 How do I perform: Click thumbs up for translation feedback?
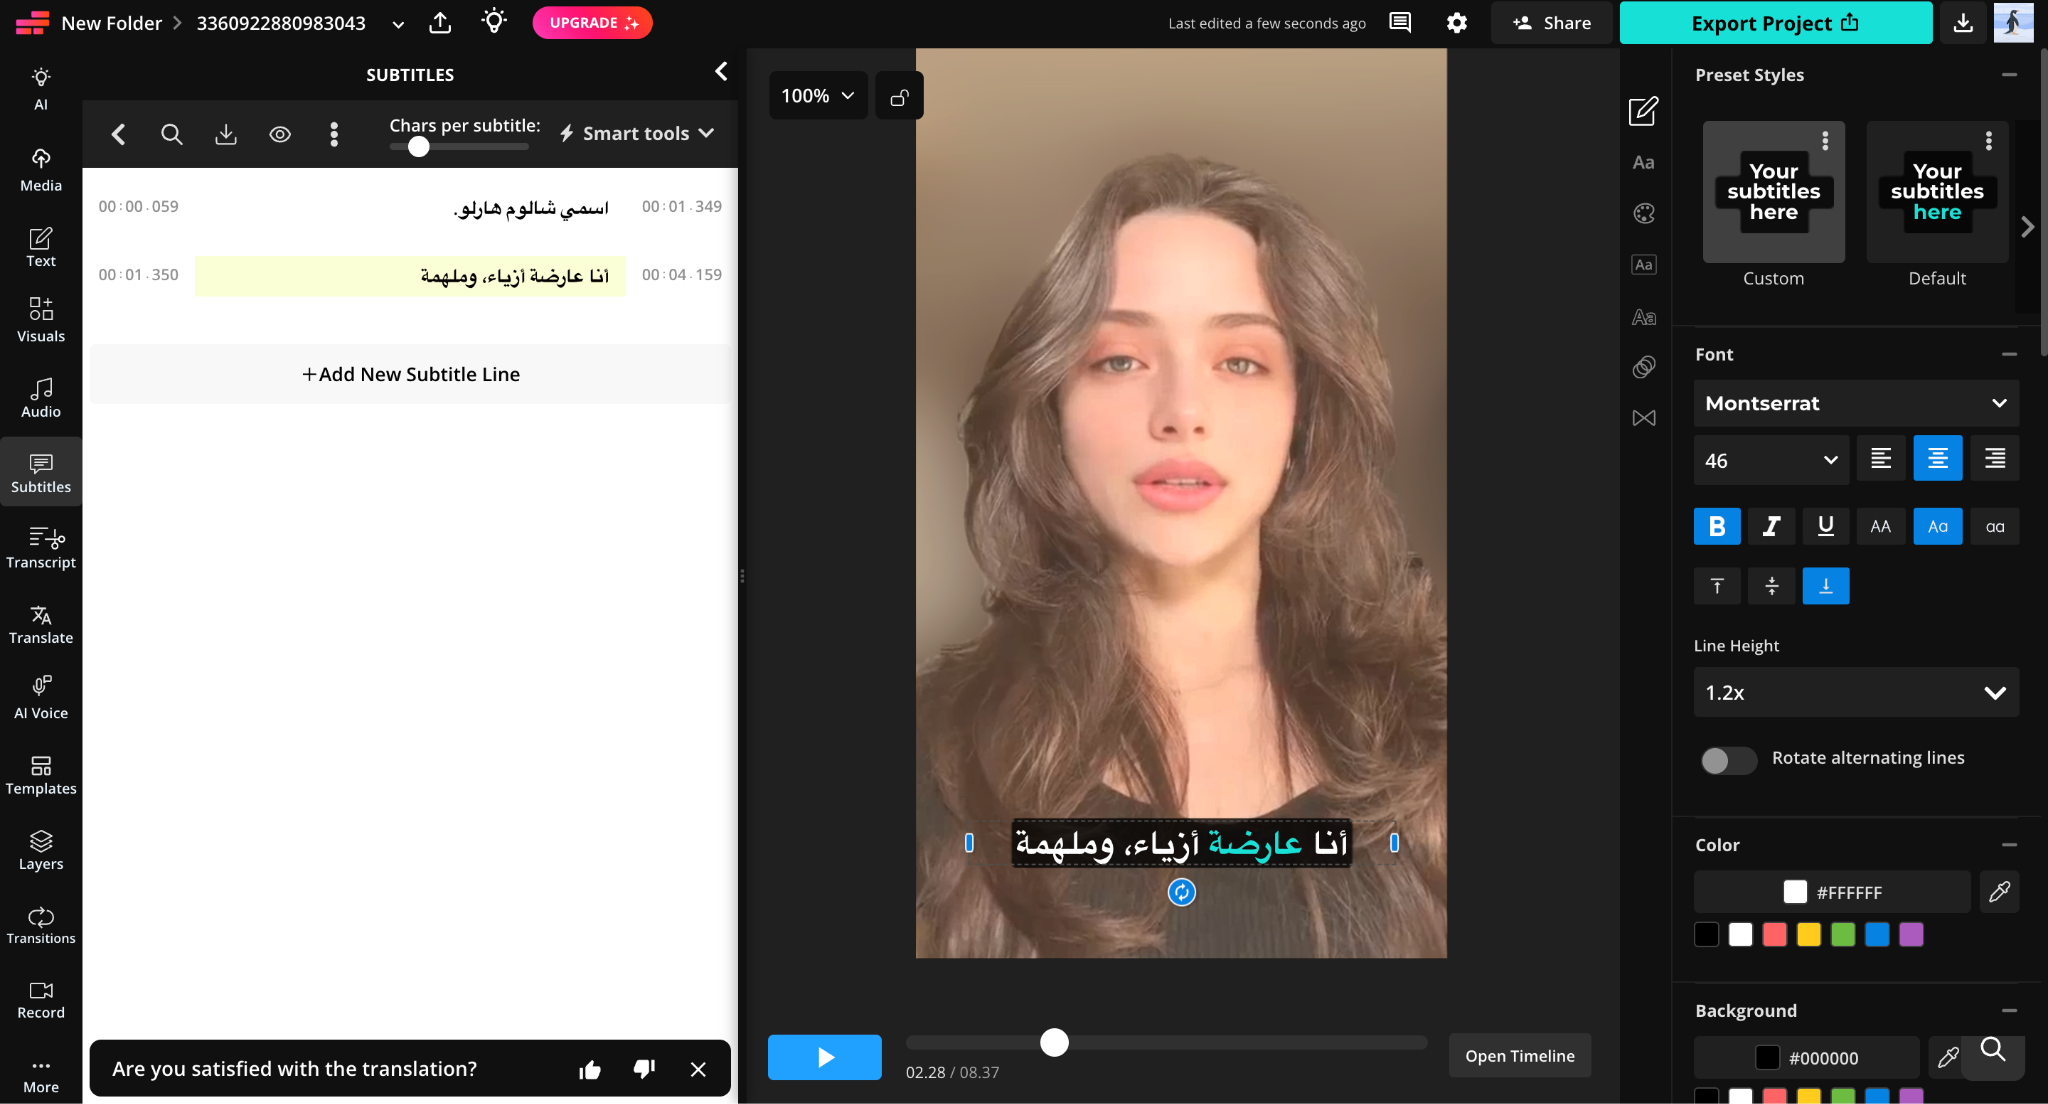coord(590,1070)
